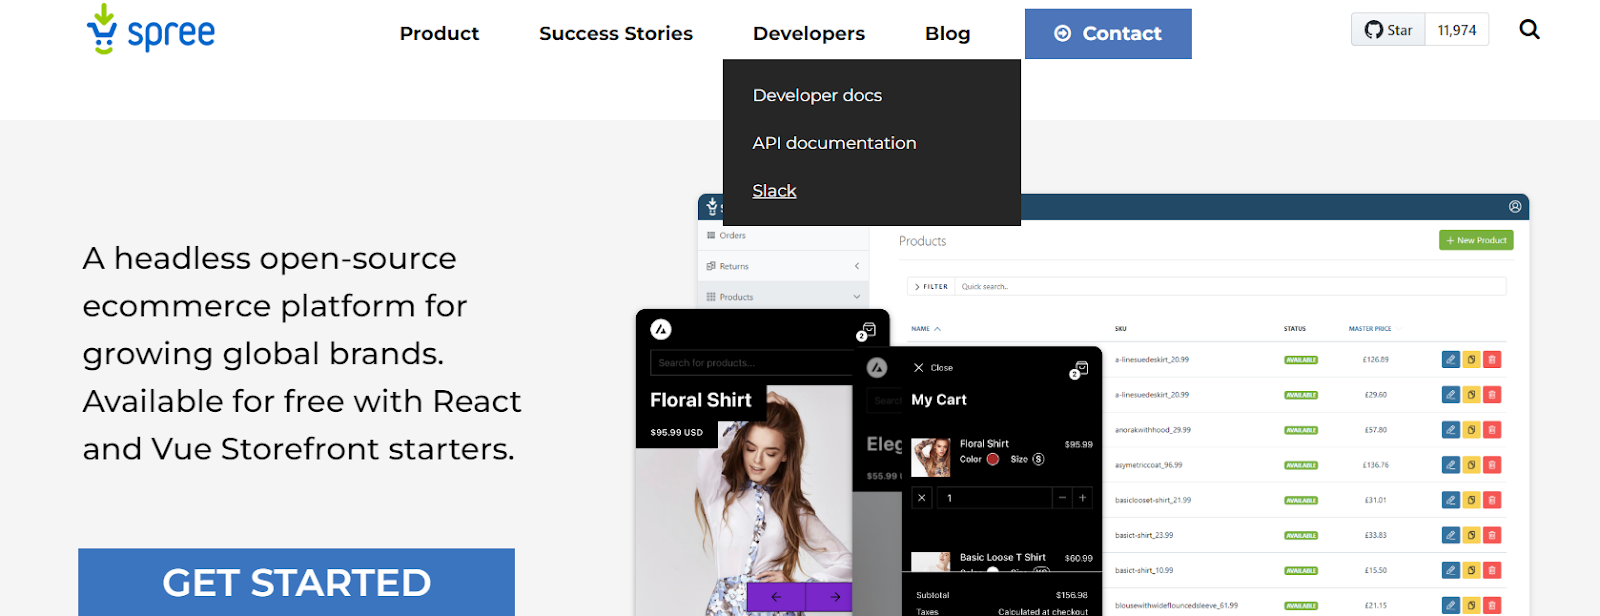Click AVAILABLE badge in £57.80 row
The image size is (1600, 616).
tap(1301, 430)
